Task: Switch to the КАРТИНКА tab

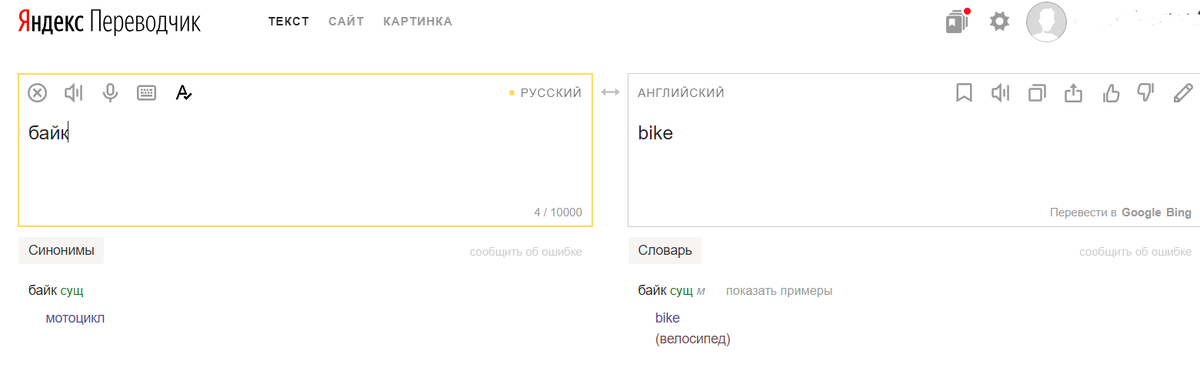Action: point(417,21)
